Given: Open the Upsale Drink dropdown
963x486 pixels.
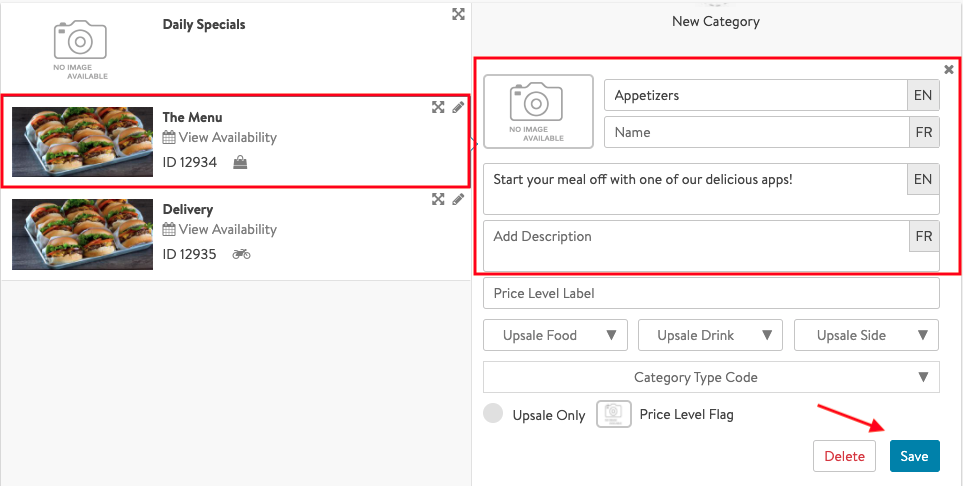Looking at the screenshot, I should click(710, 335).
